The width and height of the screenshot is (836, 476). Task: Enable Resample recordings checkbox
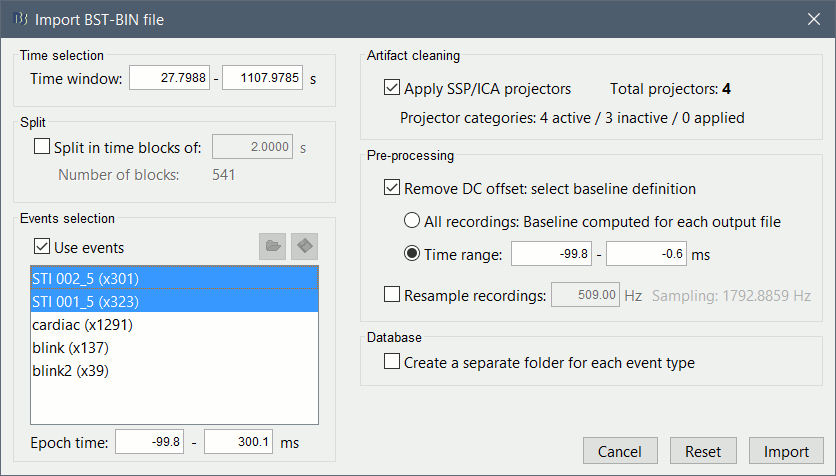point(392,295)
